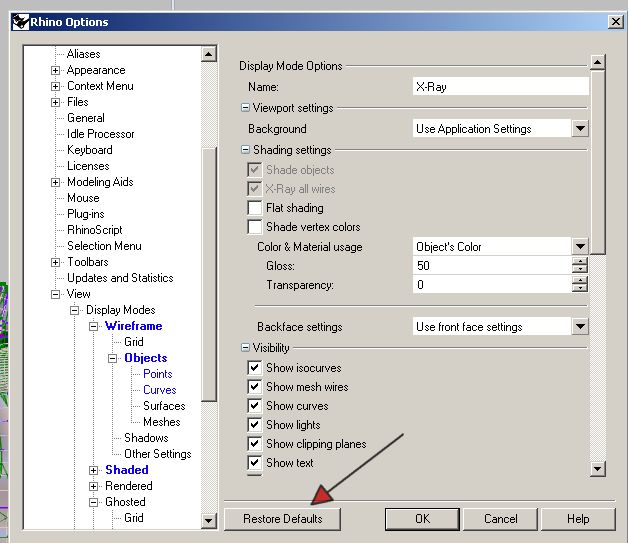Collapse the View tree node
Image resolution: width=628 pixels, height=543 pixels.
tap(55, 295)
